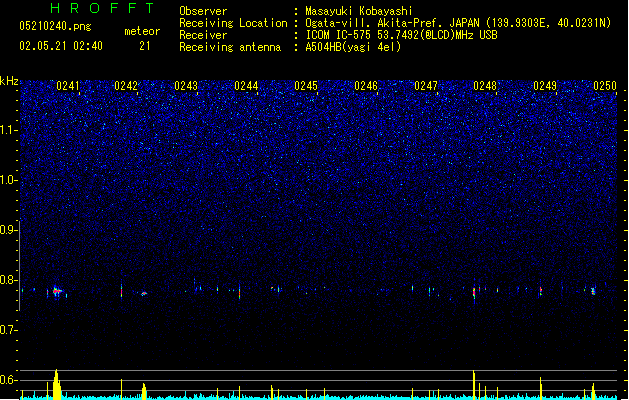Screen dimensions: 629x400
Task: Click the tall yellow power peak near 0248
Action: (x=474, y=385)
